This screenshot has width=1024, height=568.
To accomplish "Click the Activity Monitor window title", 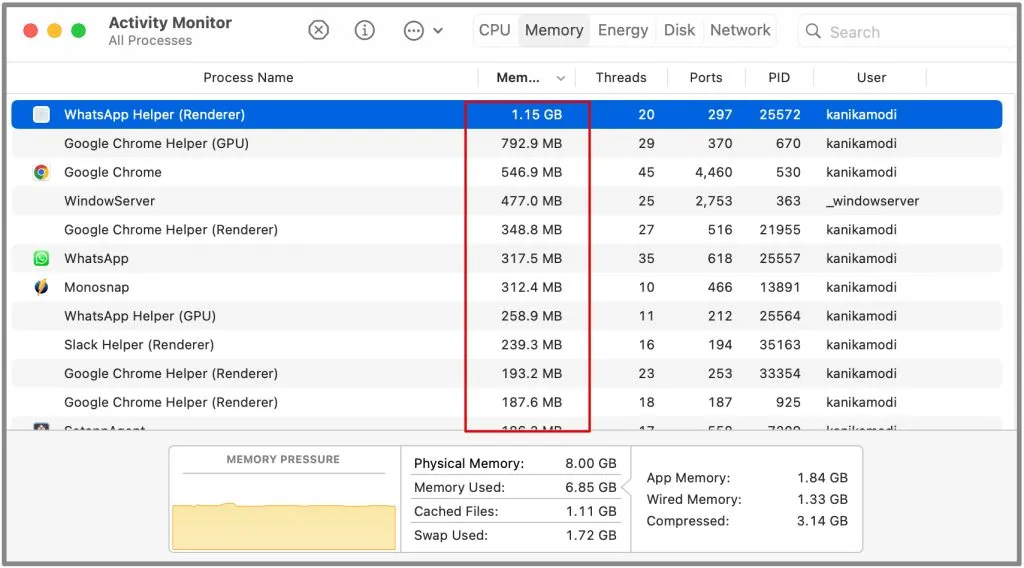I will (170, 23).
